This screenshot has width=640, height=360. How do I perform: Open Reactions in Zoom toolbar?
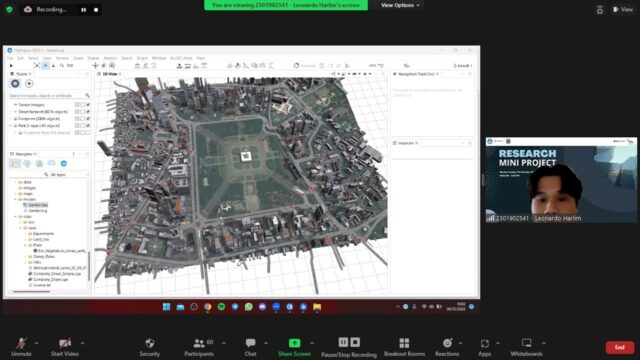(447, 347)
